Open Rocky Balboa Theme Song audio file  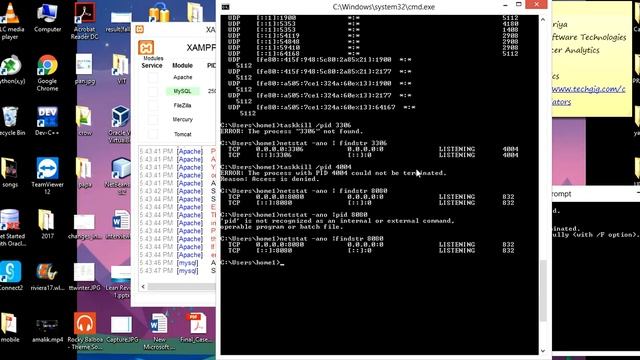85,331
